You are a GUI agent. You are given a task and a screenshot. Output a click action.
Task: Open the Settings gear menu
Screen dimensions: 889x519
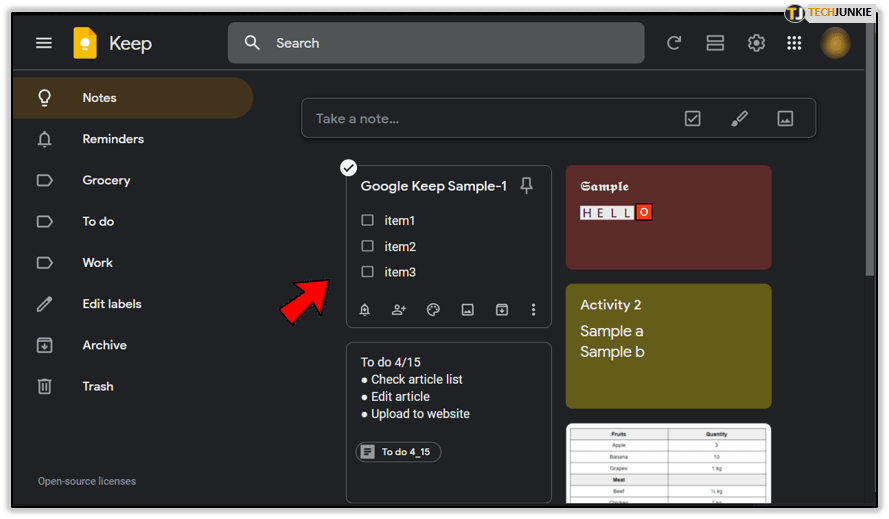756,43
